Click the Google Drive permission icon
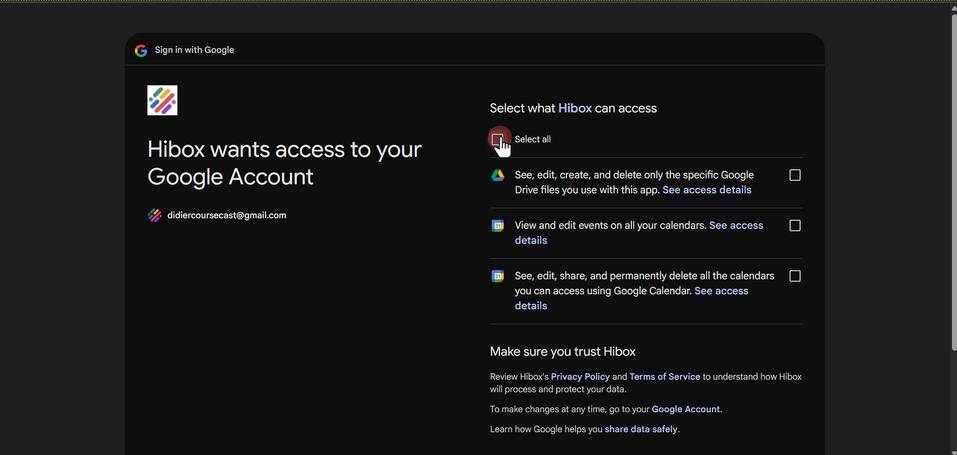 tap(497, 175)
